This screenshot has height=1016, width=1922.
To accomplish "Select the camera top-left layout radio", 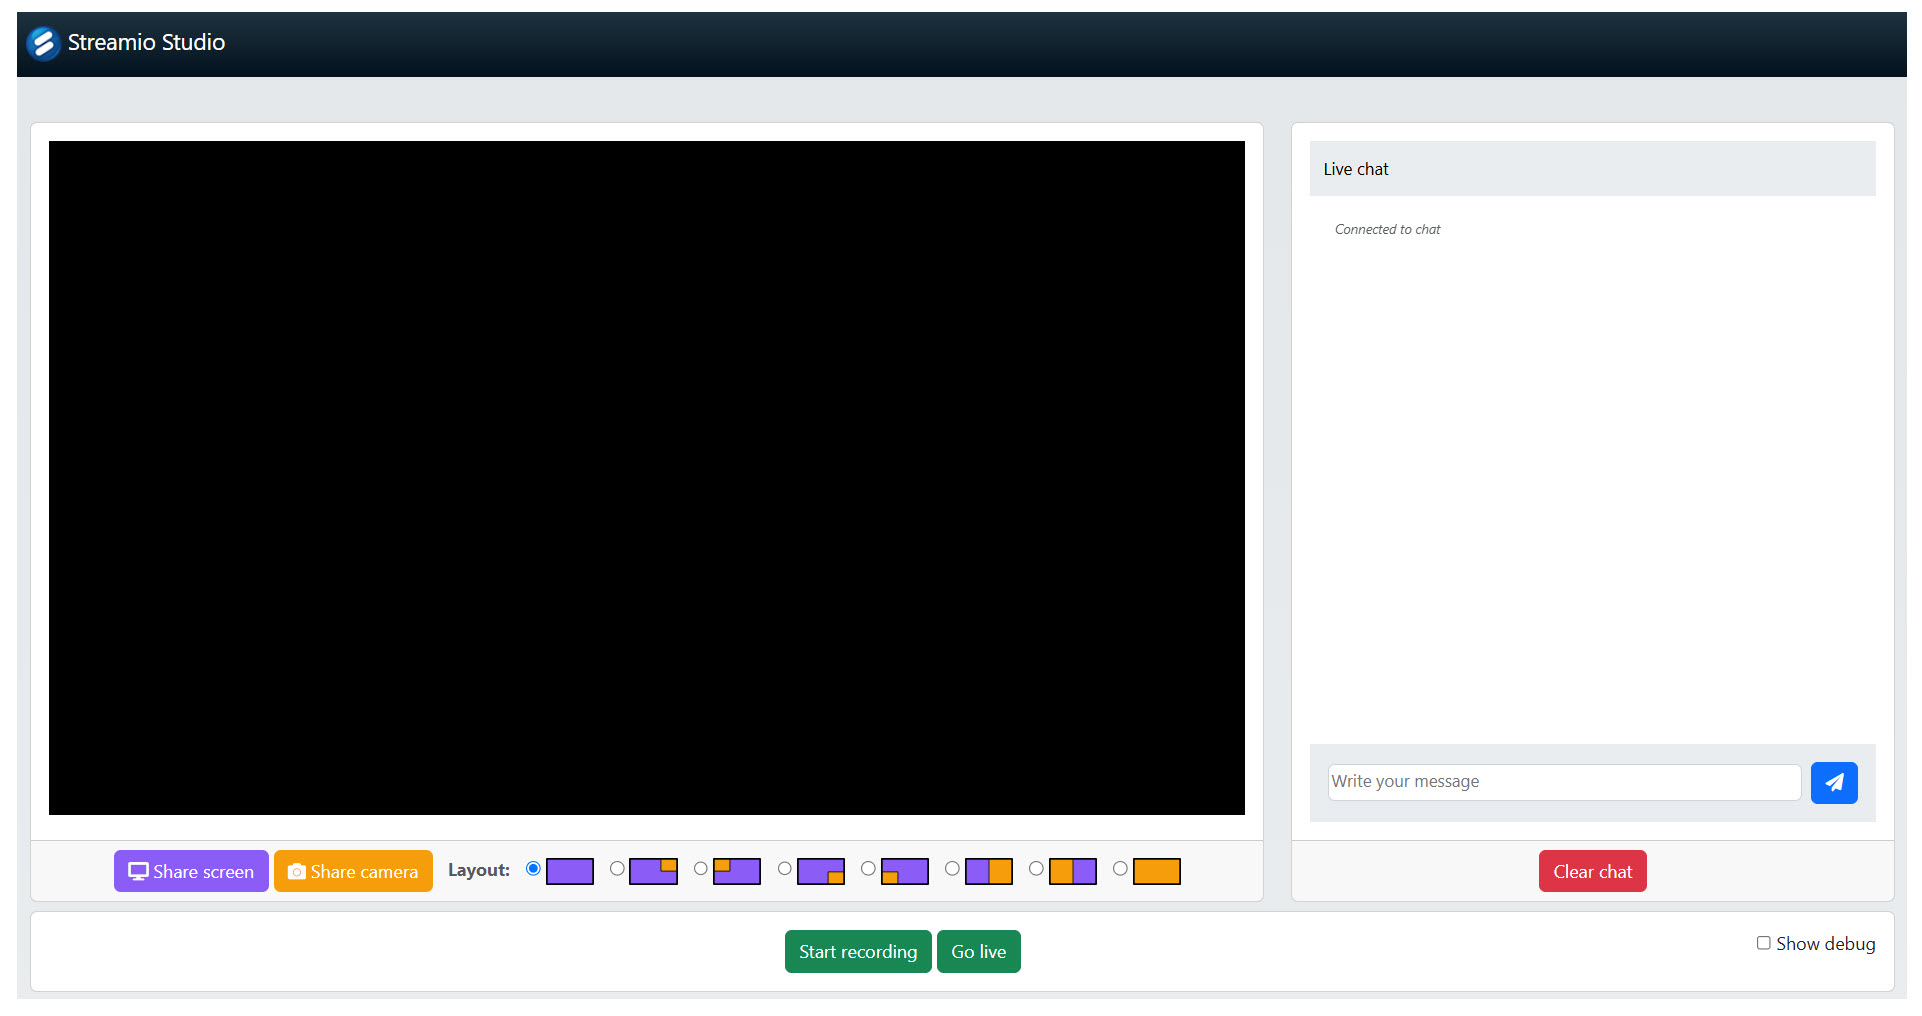I will click(700, 871).
